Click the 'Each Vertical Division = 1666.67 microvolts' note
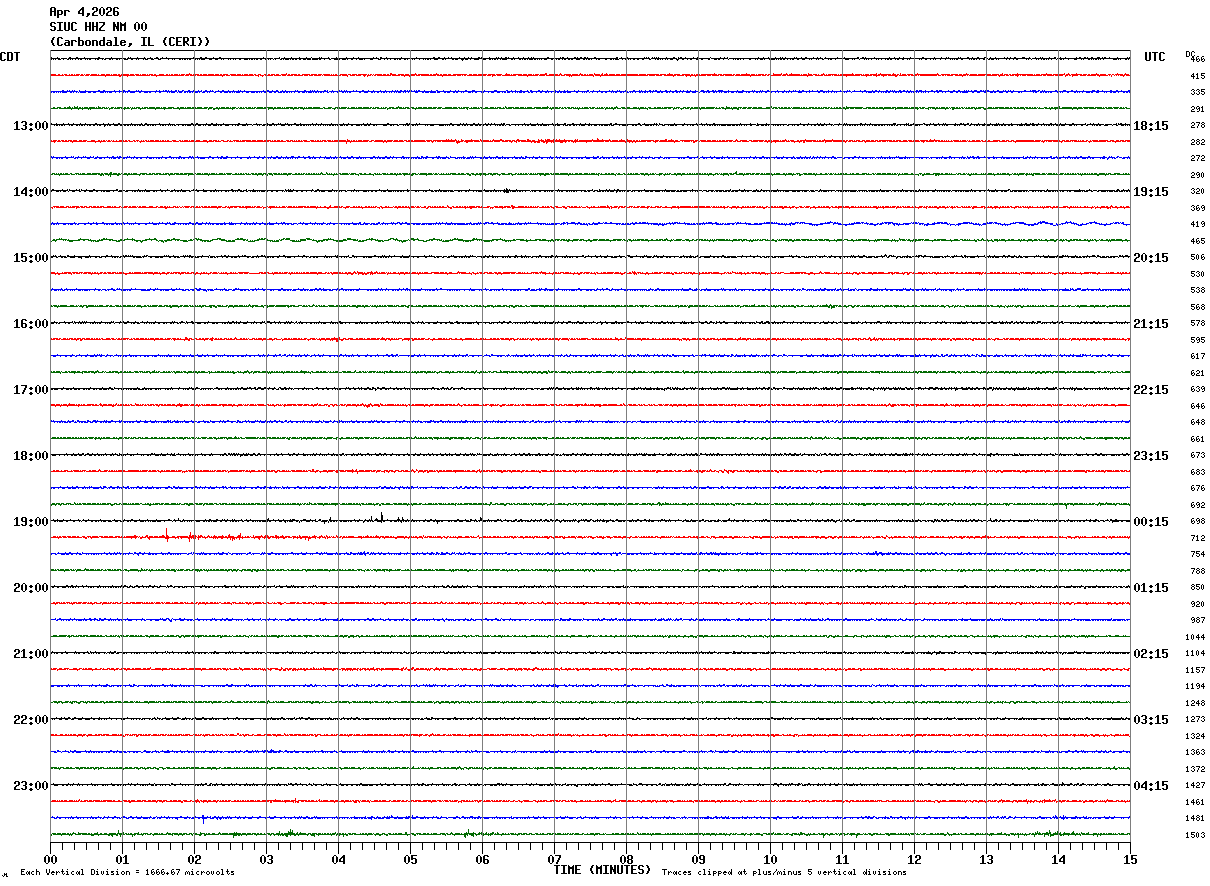 coord(127,872)
